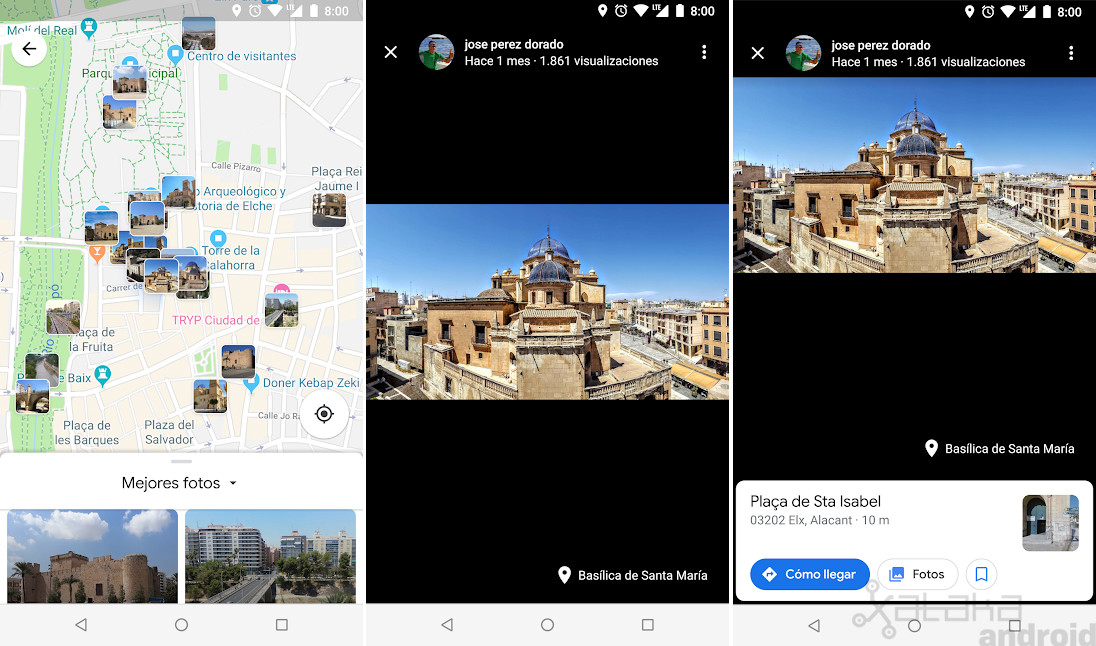This screenshot has height=646, width=1096.
Task: Toggle the bookmark save for Plaça de Sta Isabel
Action: [981, 574]
